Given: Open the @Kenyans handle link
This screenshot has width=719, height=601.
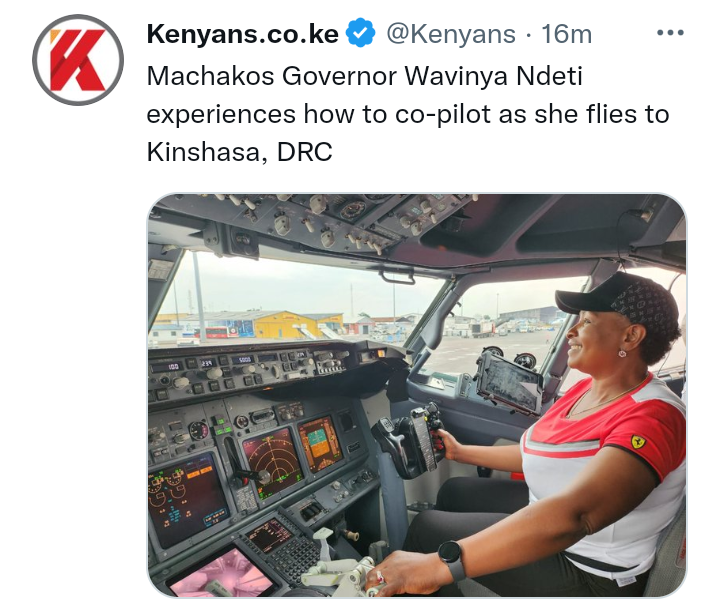Looking at the screenshot, I should (x=451, y=34).
